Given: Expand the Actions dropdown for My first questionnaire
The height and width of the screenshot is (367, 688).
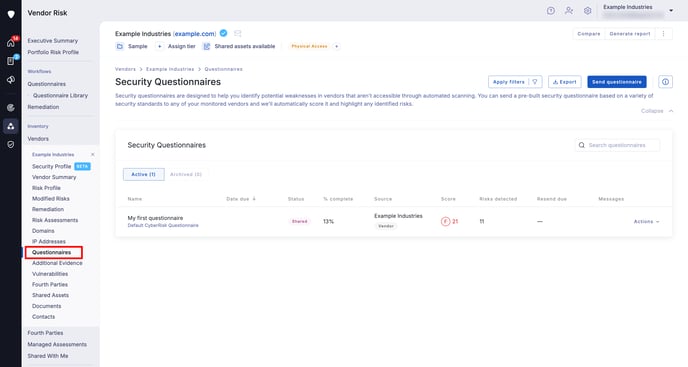Looking at the screenshot, I should click(646, 222).
